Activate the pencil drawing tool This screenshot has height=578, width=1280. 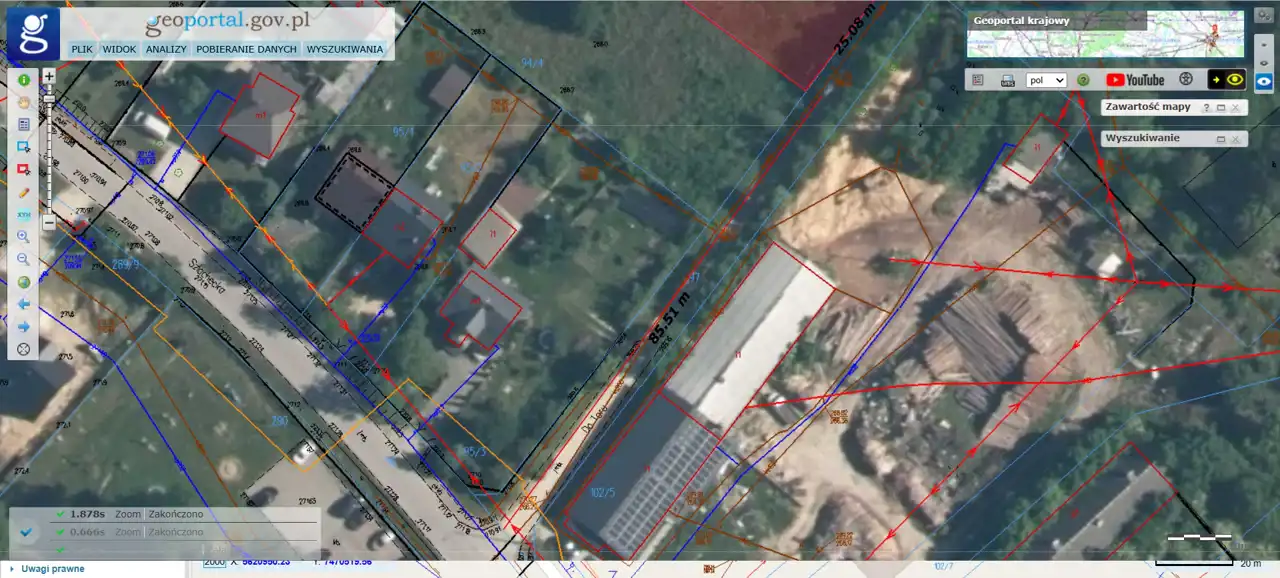(23, 192)
